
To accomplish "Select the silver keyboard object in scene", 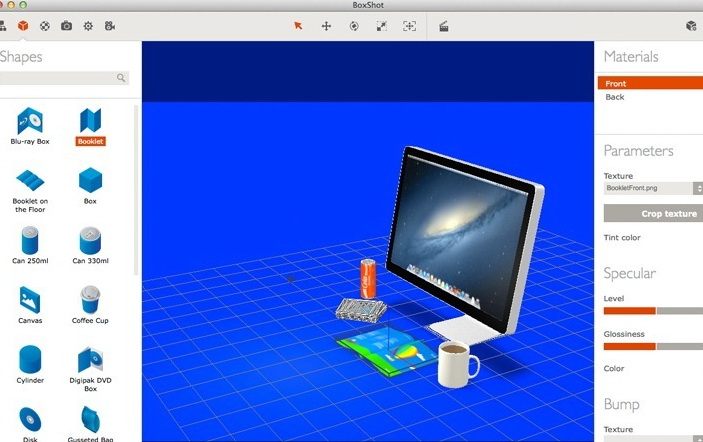I will coord(361,310).
